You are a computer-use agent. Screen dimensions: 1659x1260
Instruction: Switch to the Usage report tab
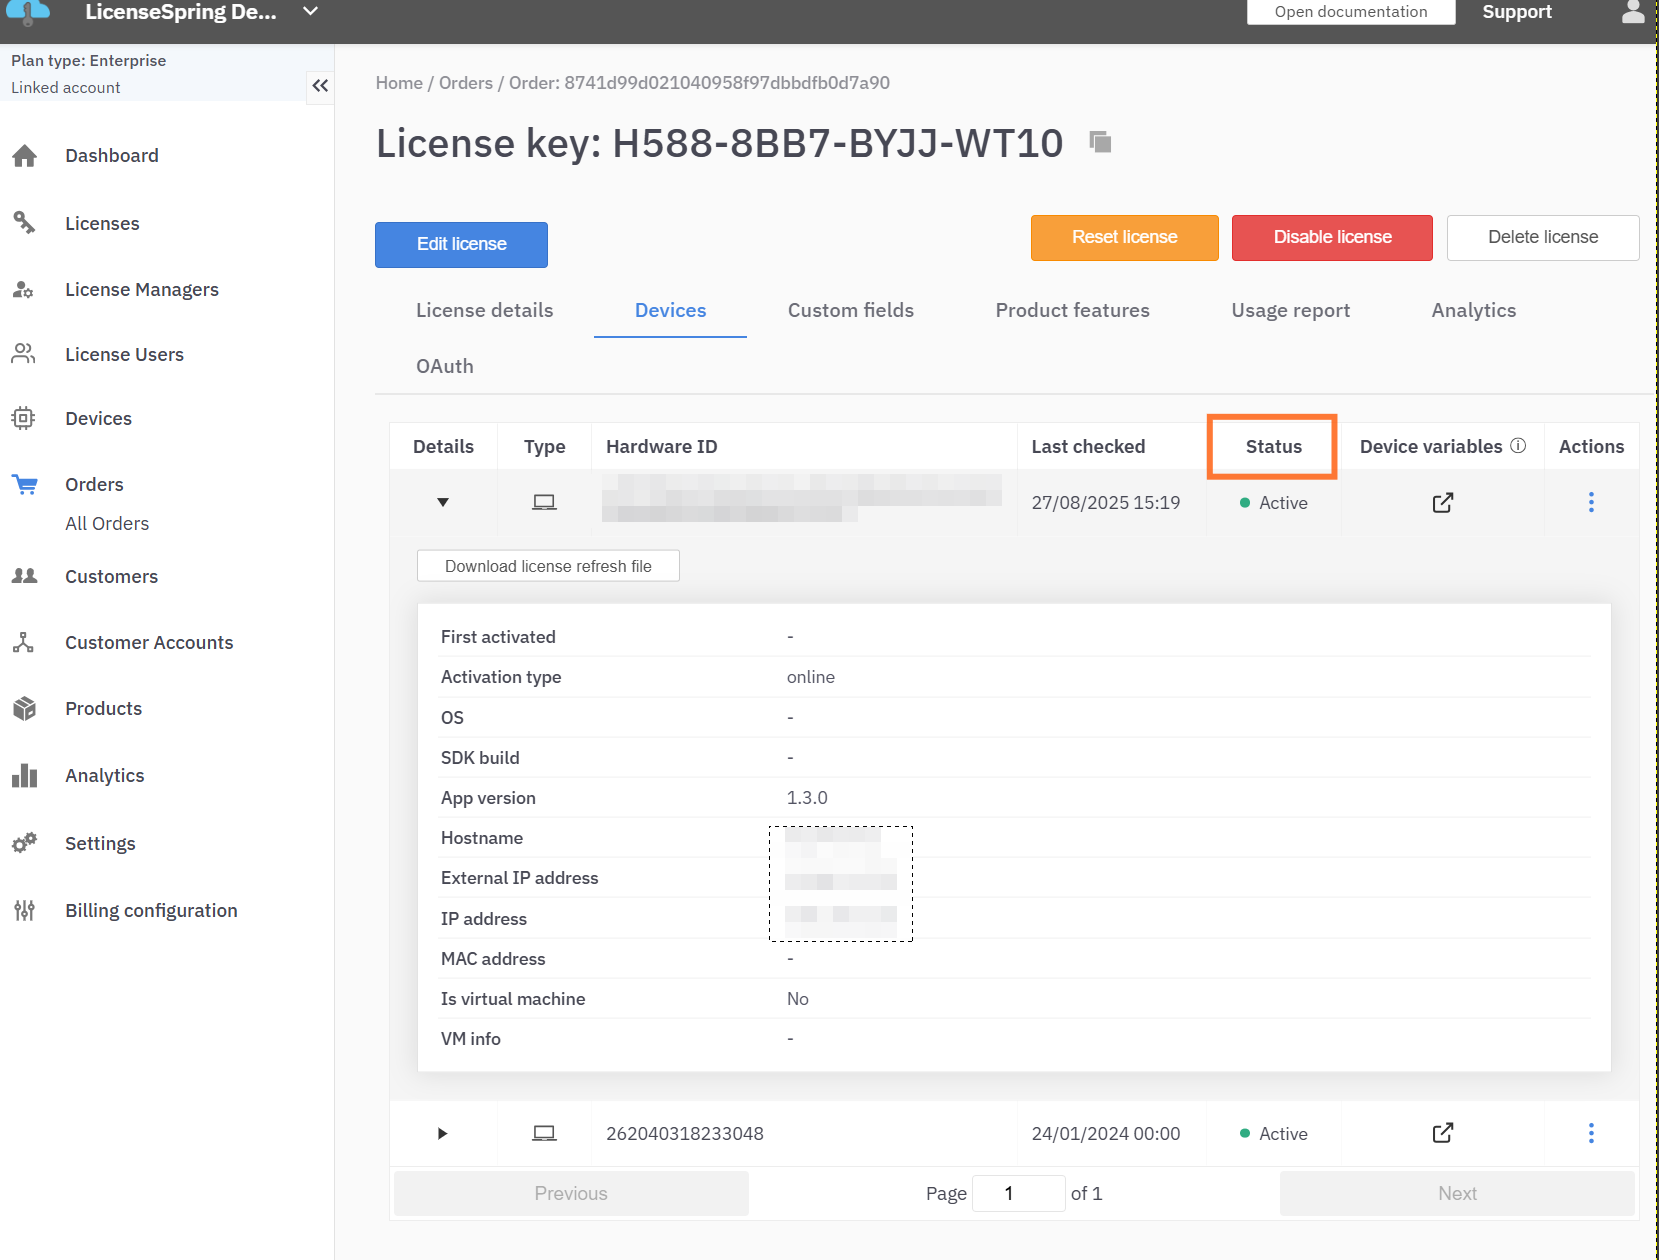tap(1290, 310)
